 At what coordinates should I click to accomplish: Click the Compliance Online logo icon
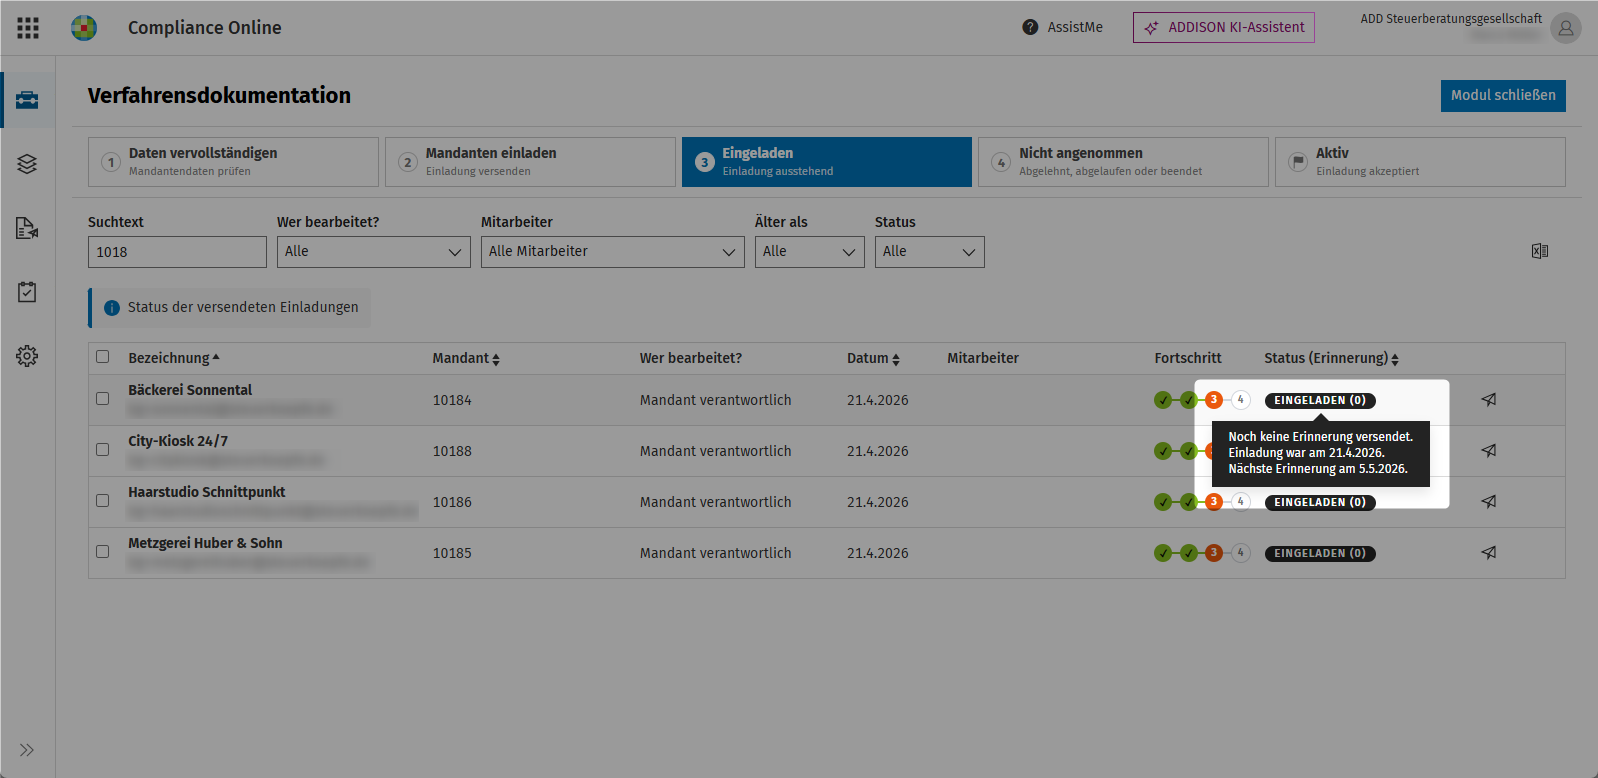(x=84, y=28)
